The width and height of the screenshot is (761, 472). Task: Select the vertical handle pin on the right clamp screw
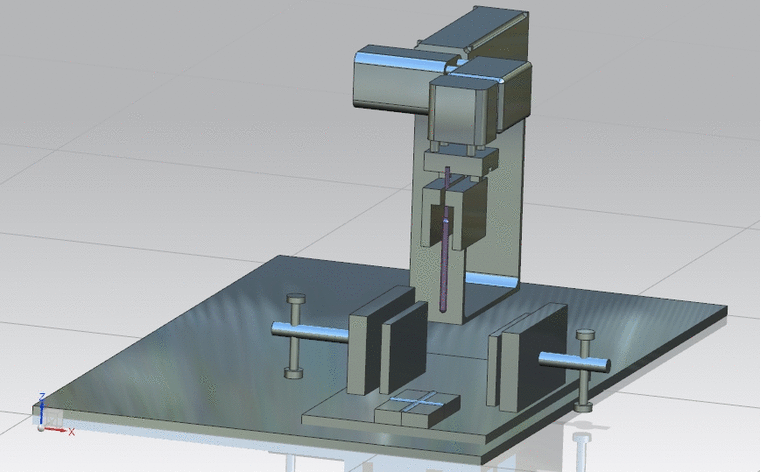click(x=585, y=371)
